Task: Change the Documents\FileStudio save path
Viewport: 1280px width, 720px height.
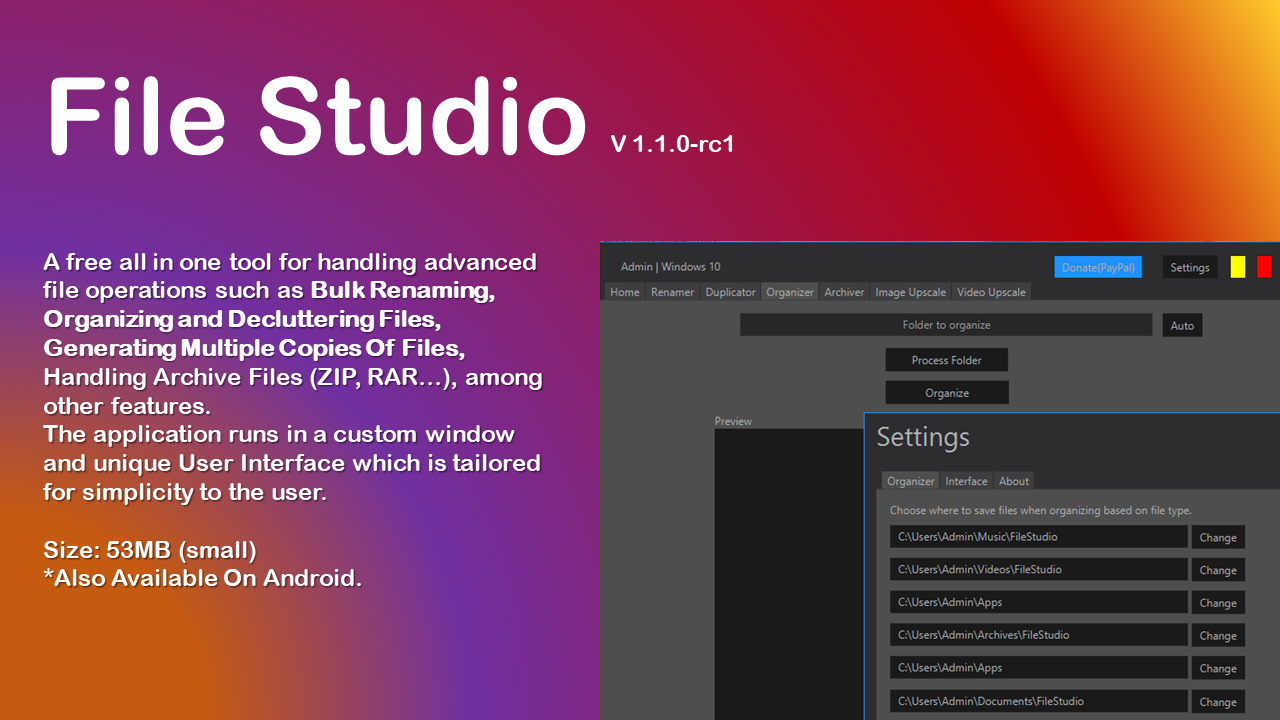Action: (1218, 701)
